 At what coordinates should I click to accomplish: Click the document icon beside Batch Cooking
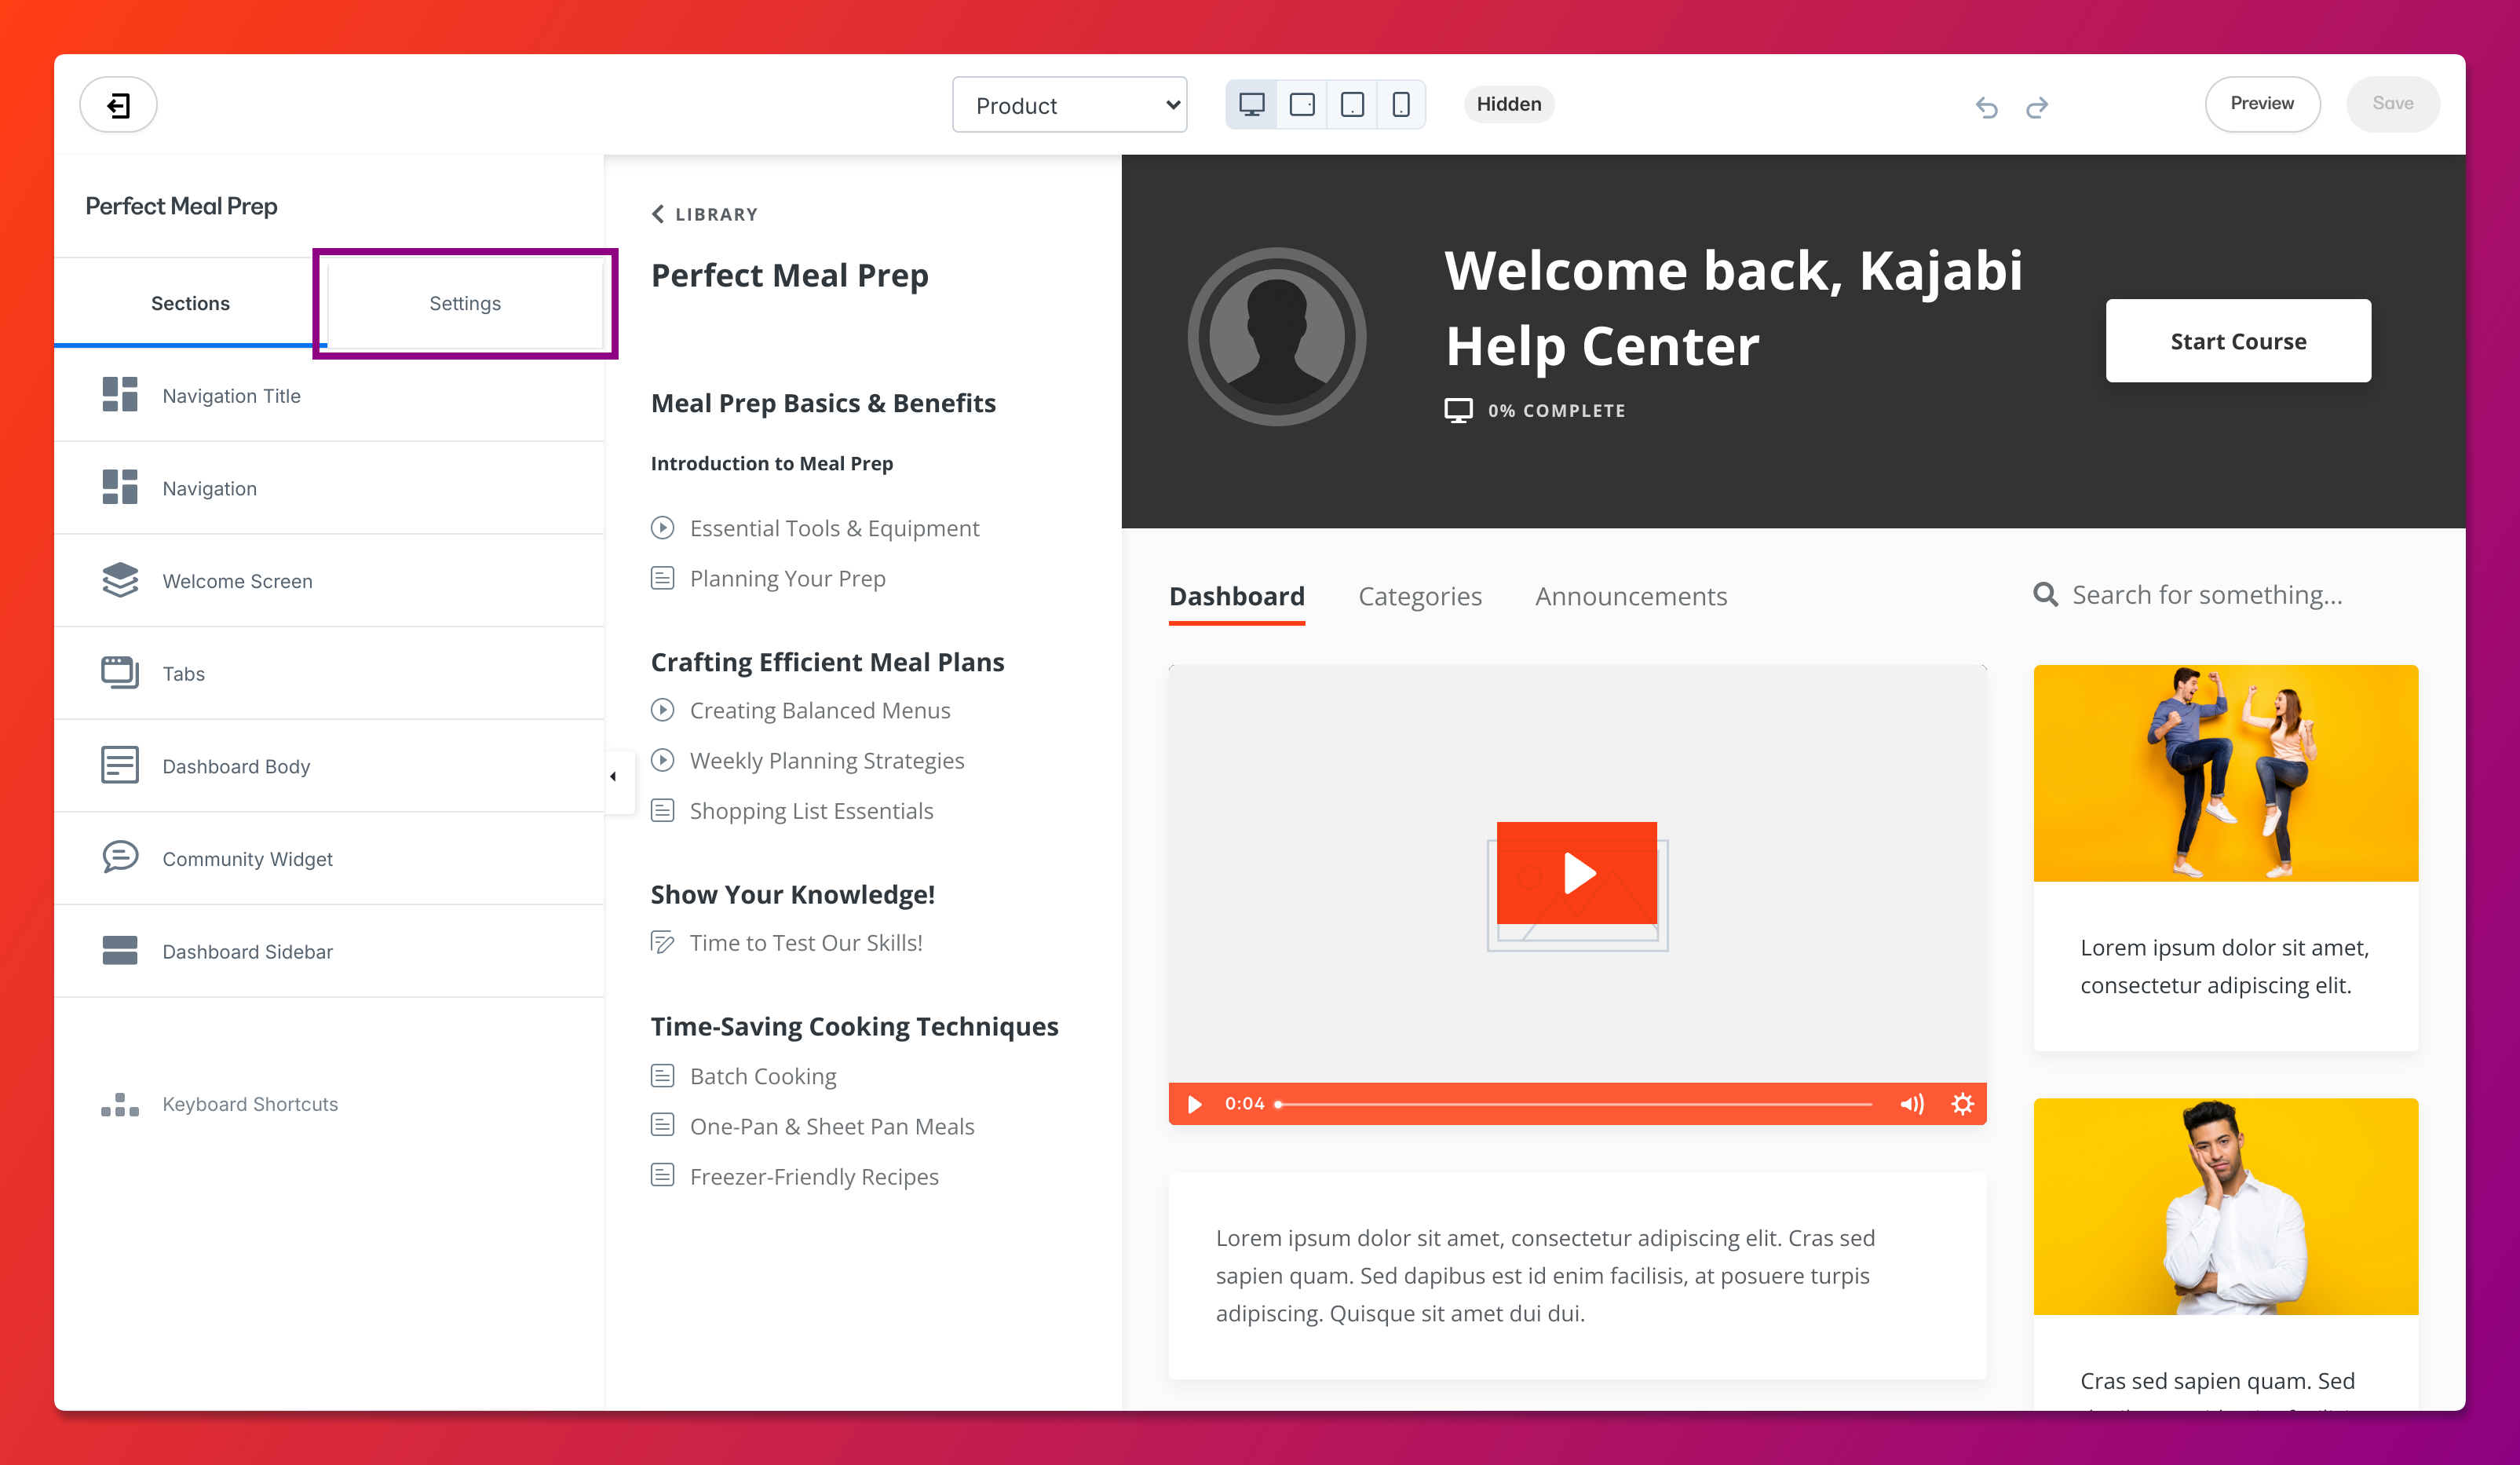coord(662,1075)
